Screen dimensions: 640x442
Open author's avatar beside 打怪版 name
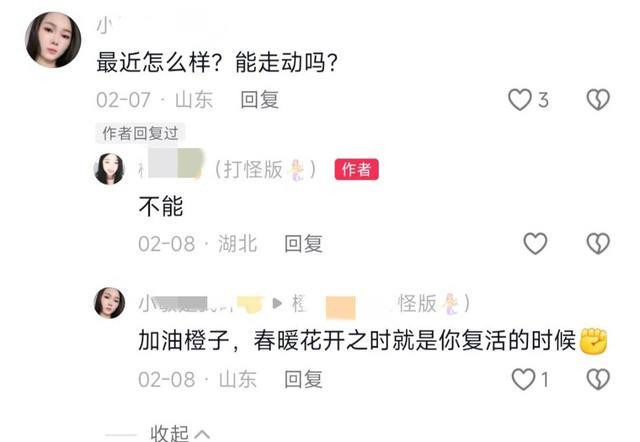[x=109, y=169]
